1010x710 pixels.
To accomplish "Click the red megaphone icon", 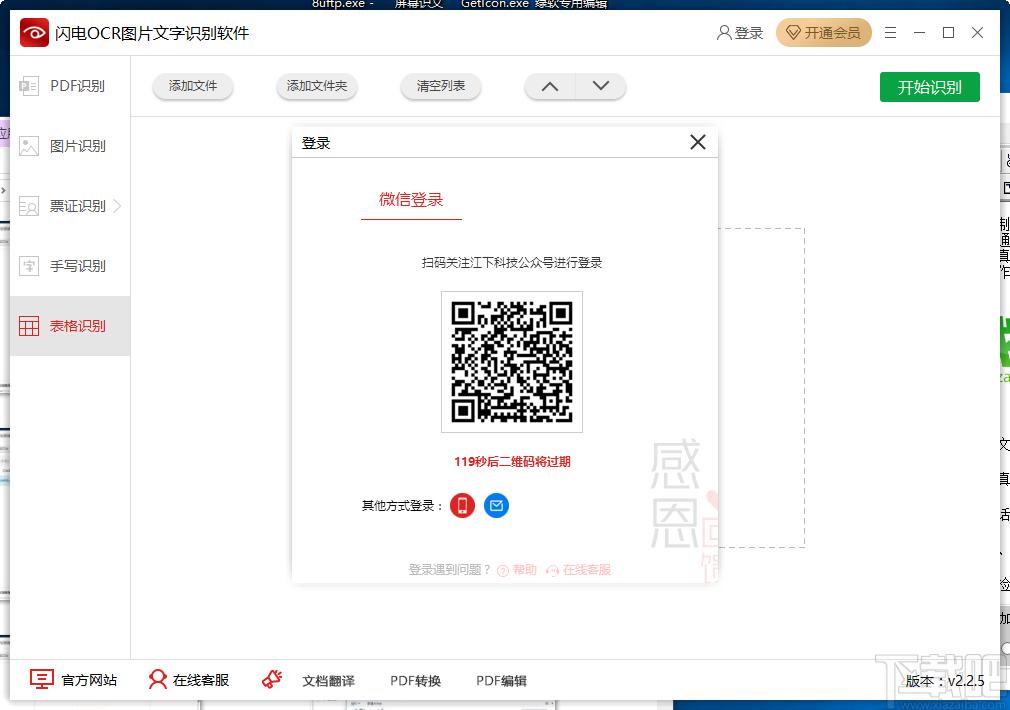I will click(272, 679).
